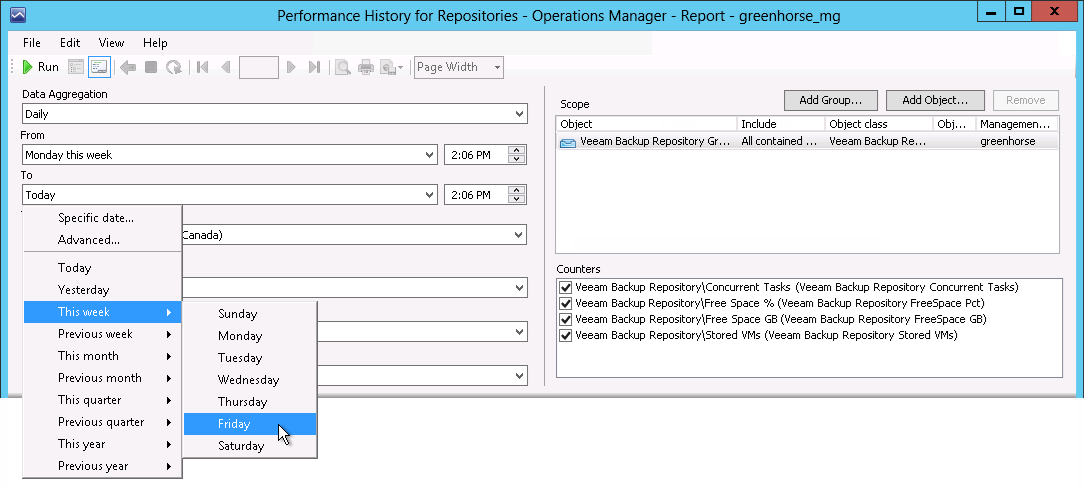The width and height of the screenshot is (1084, 486).
Task: Uncheck Concurrent Tasks counter checkbox
Action: [x=566, y=288]
